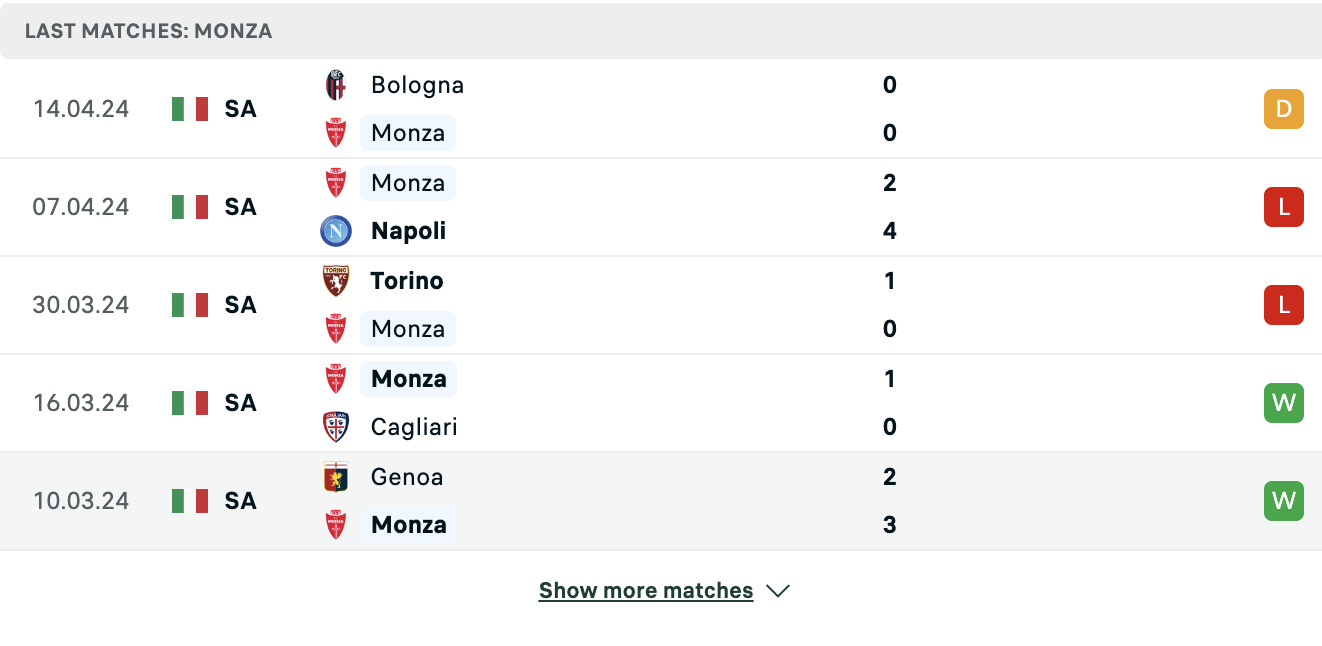Expand the Show more matches chevron

point(778,591)
